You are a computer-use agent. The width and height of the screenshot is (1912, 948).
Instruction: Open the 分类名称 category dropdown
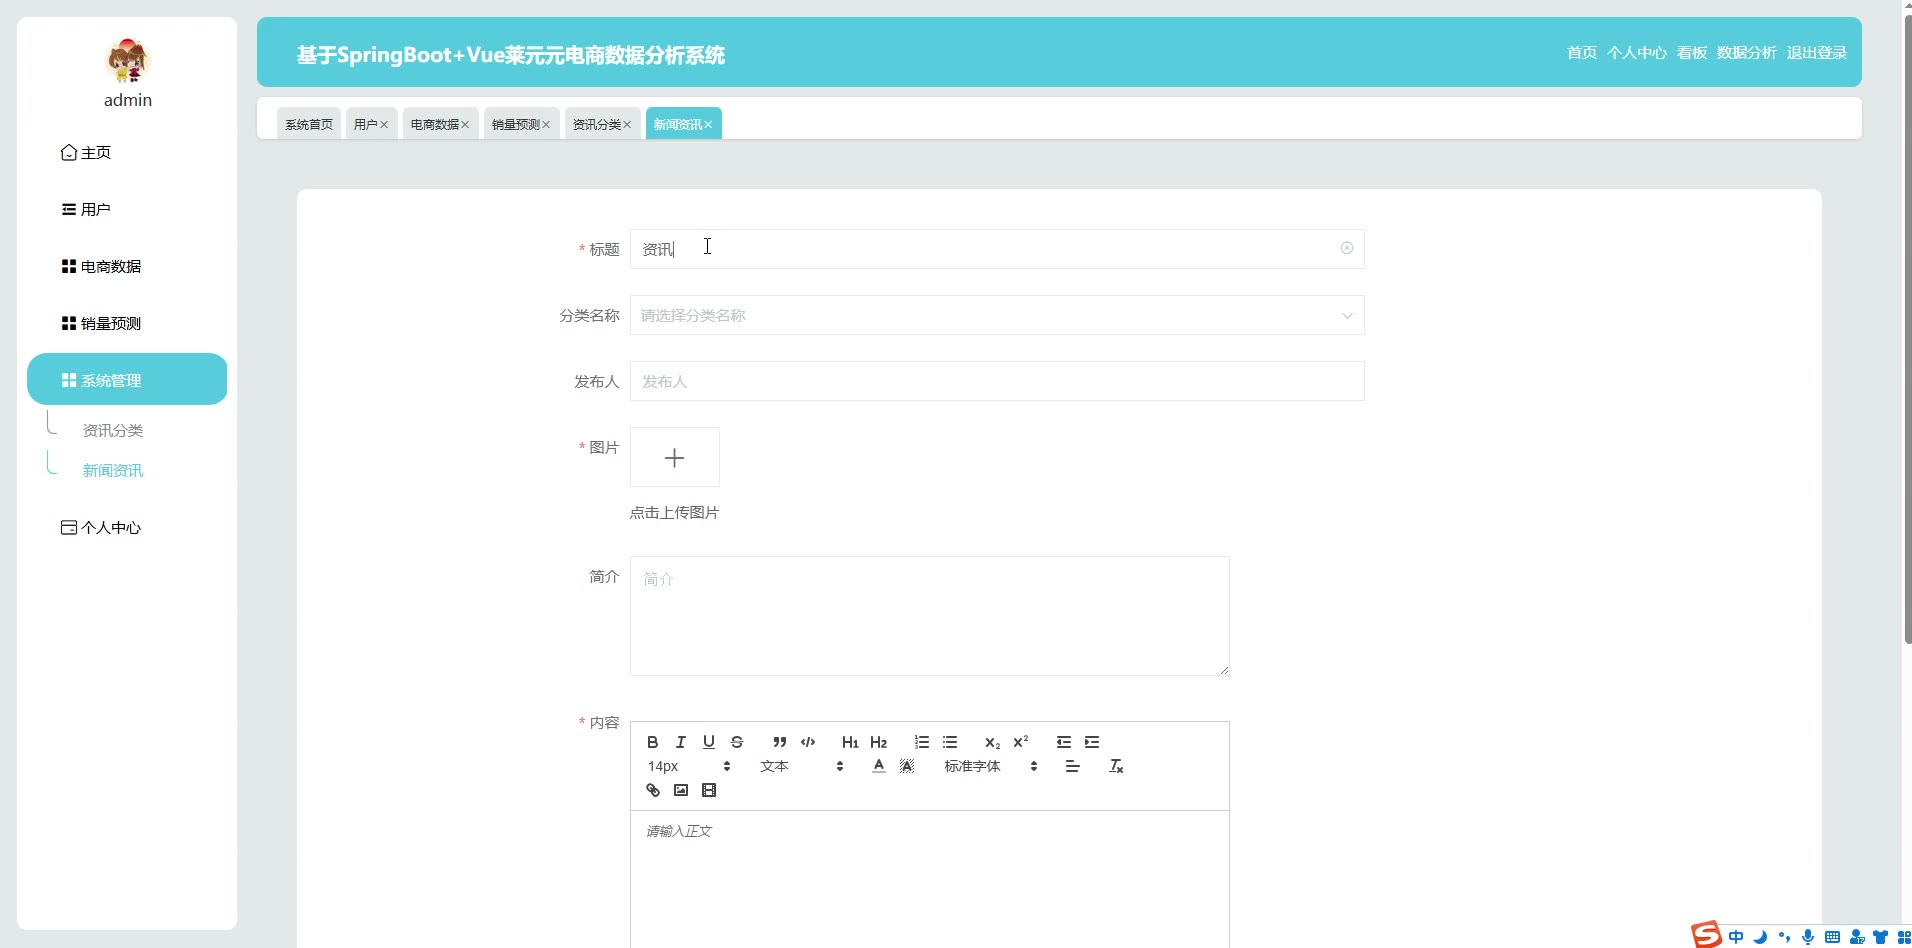(996, 316)
